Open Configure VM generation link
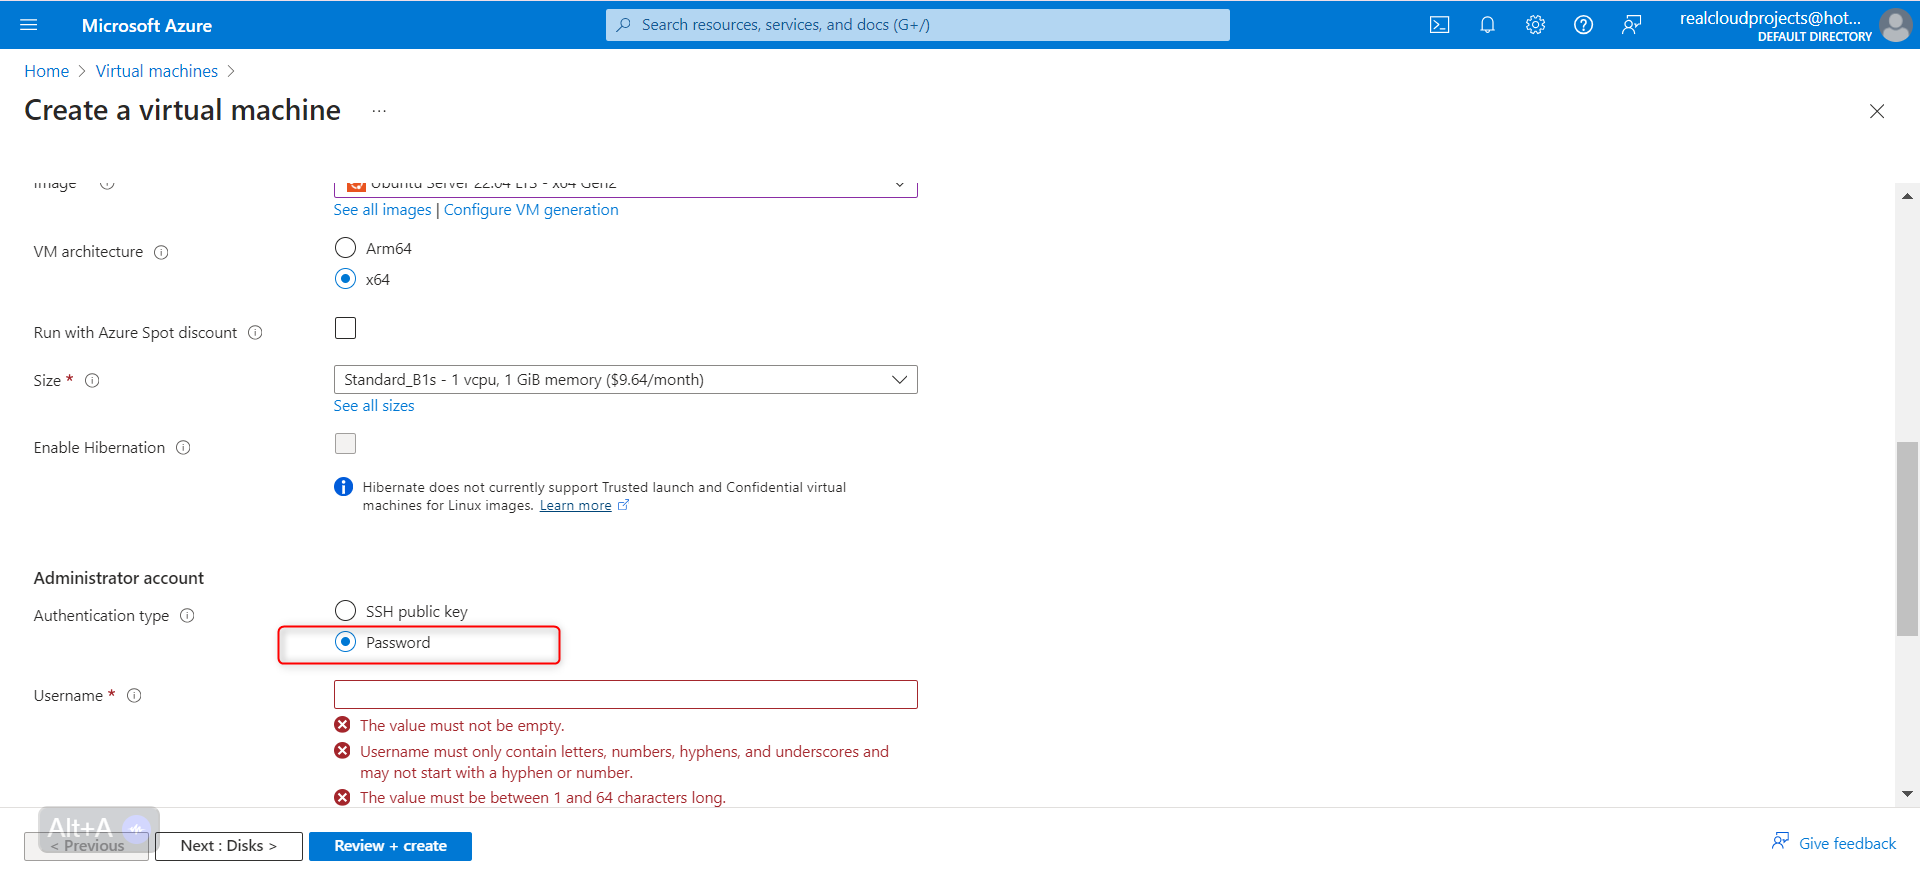 point(531,210)
